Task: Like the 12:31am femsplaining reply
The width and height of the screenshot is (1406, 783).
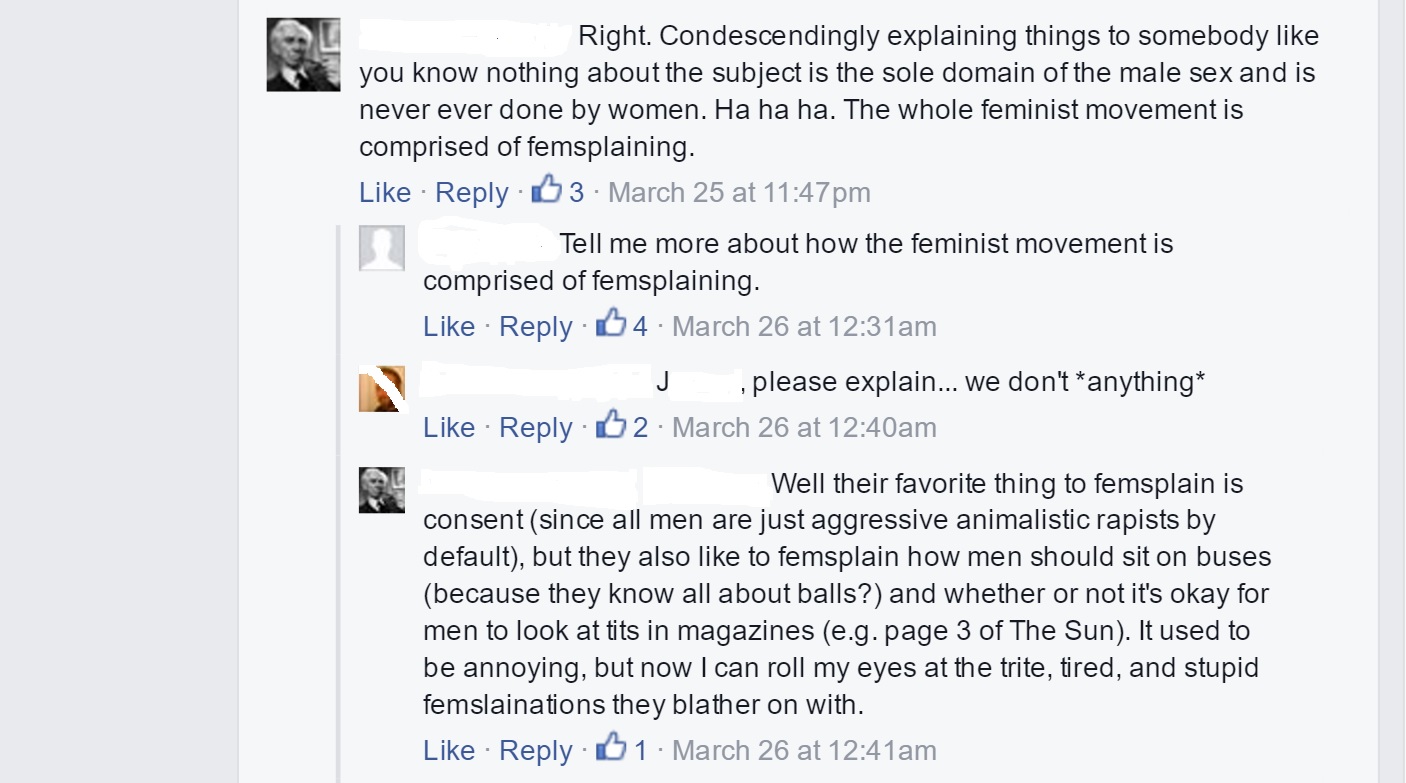Action: 449,326
